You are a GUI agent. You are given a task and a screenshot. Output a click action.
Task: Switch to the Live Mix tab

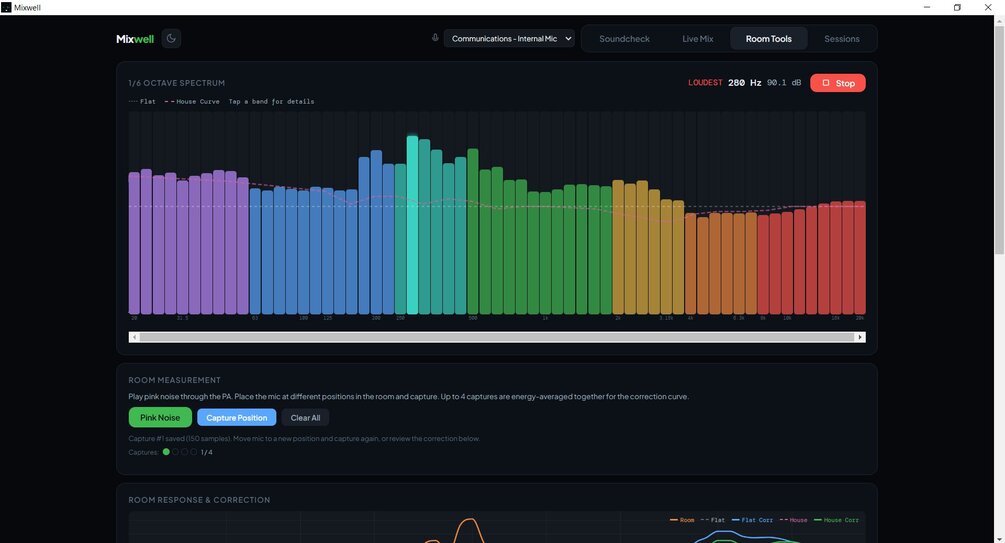coord(697,38)
